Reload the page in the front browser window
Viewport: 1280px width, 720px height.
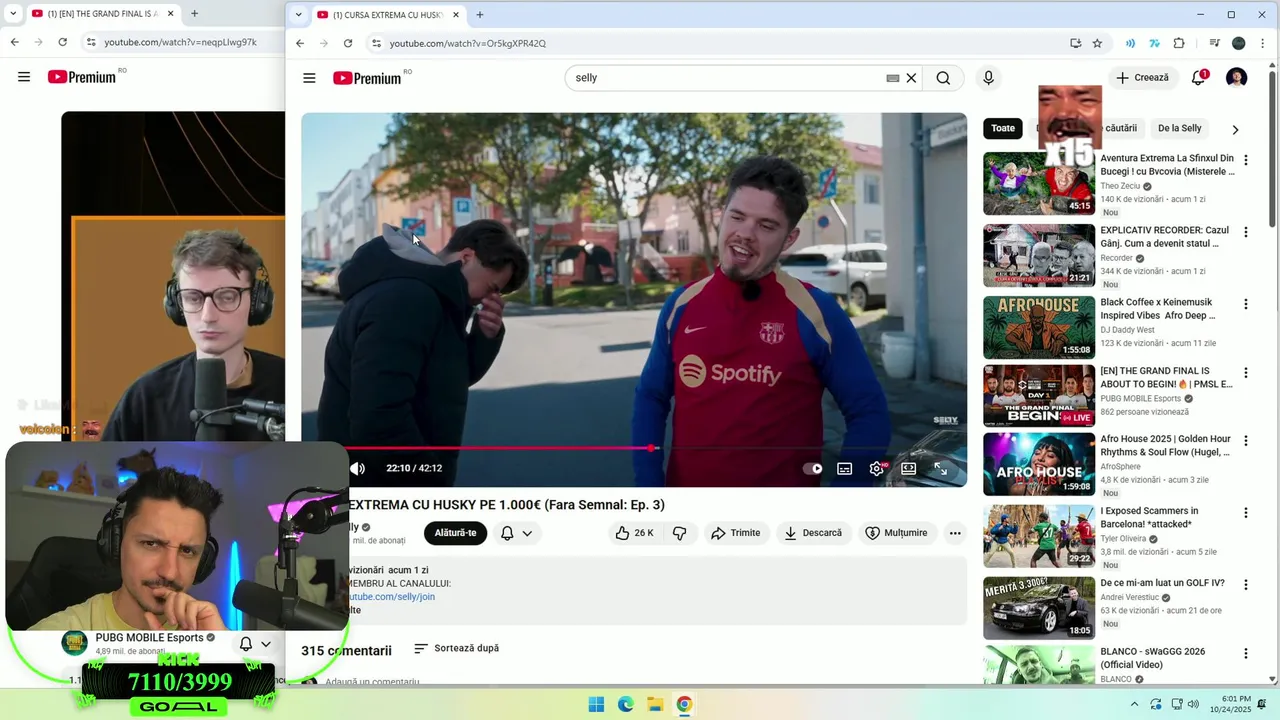(348, 43)
